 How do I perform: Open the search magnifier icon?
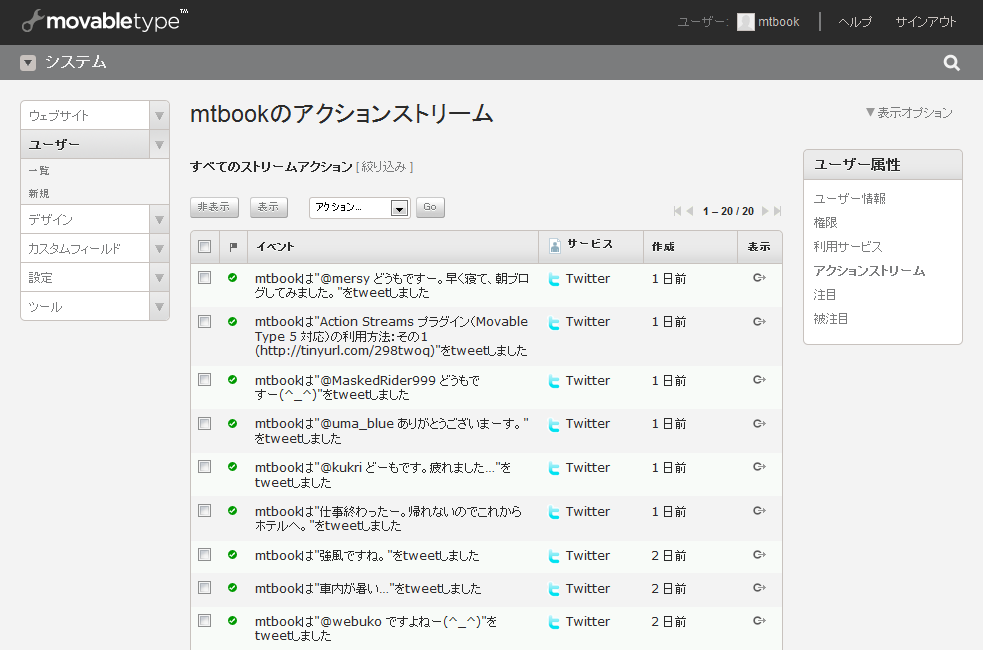pos(952,63)
